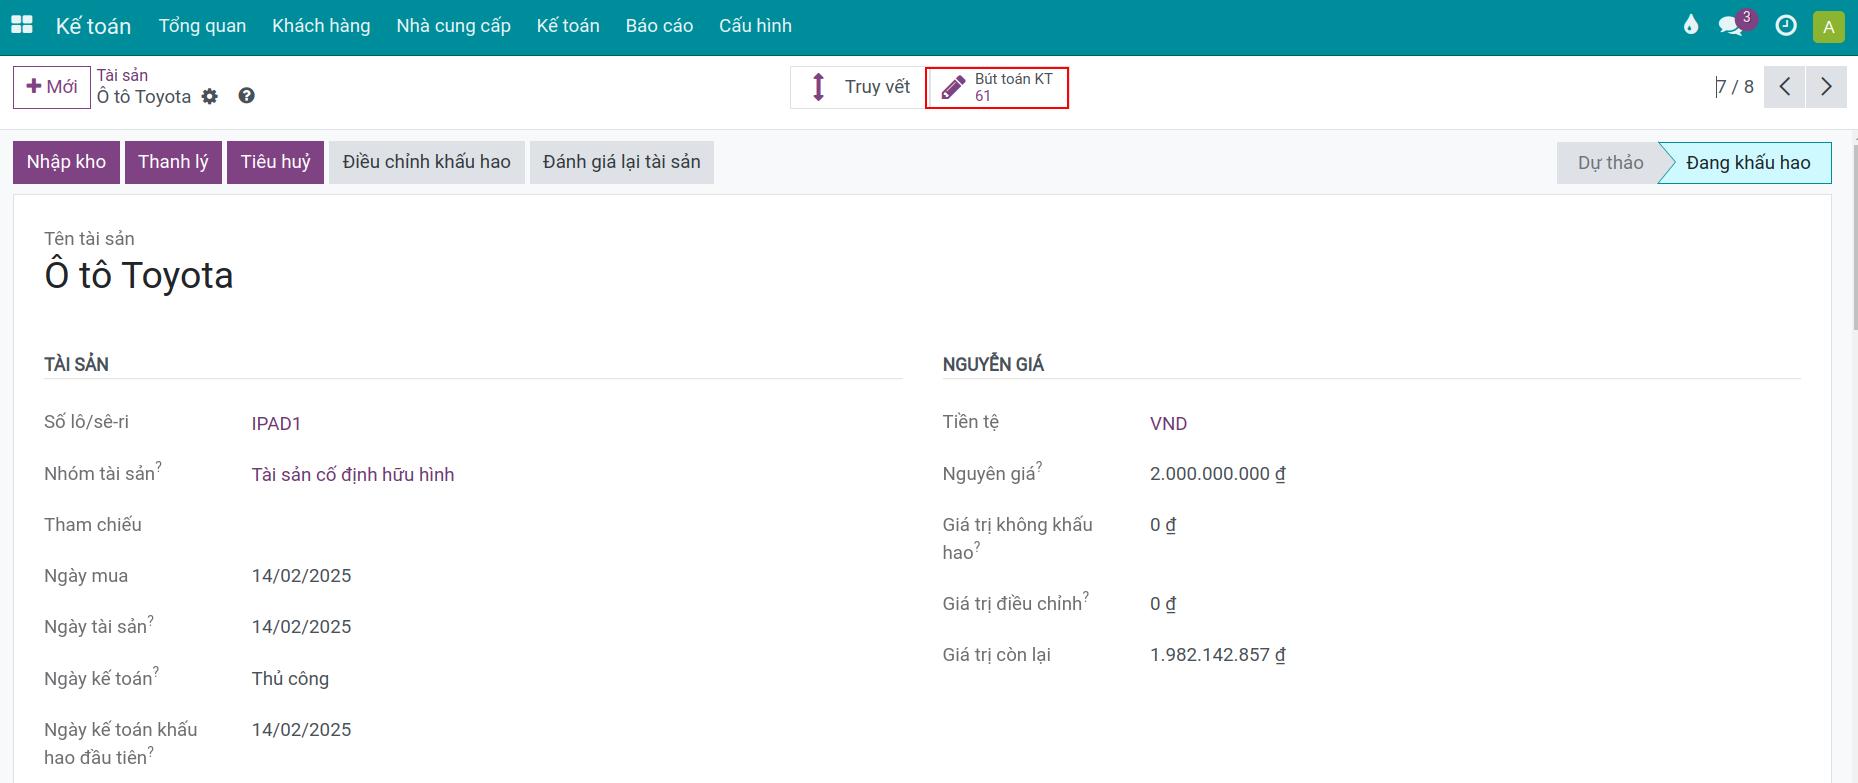1858x783 pixels.
Task: Click the Tiêu huỷ button
Action: pyautogui.click(x=275, y=162)
